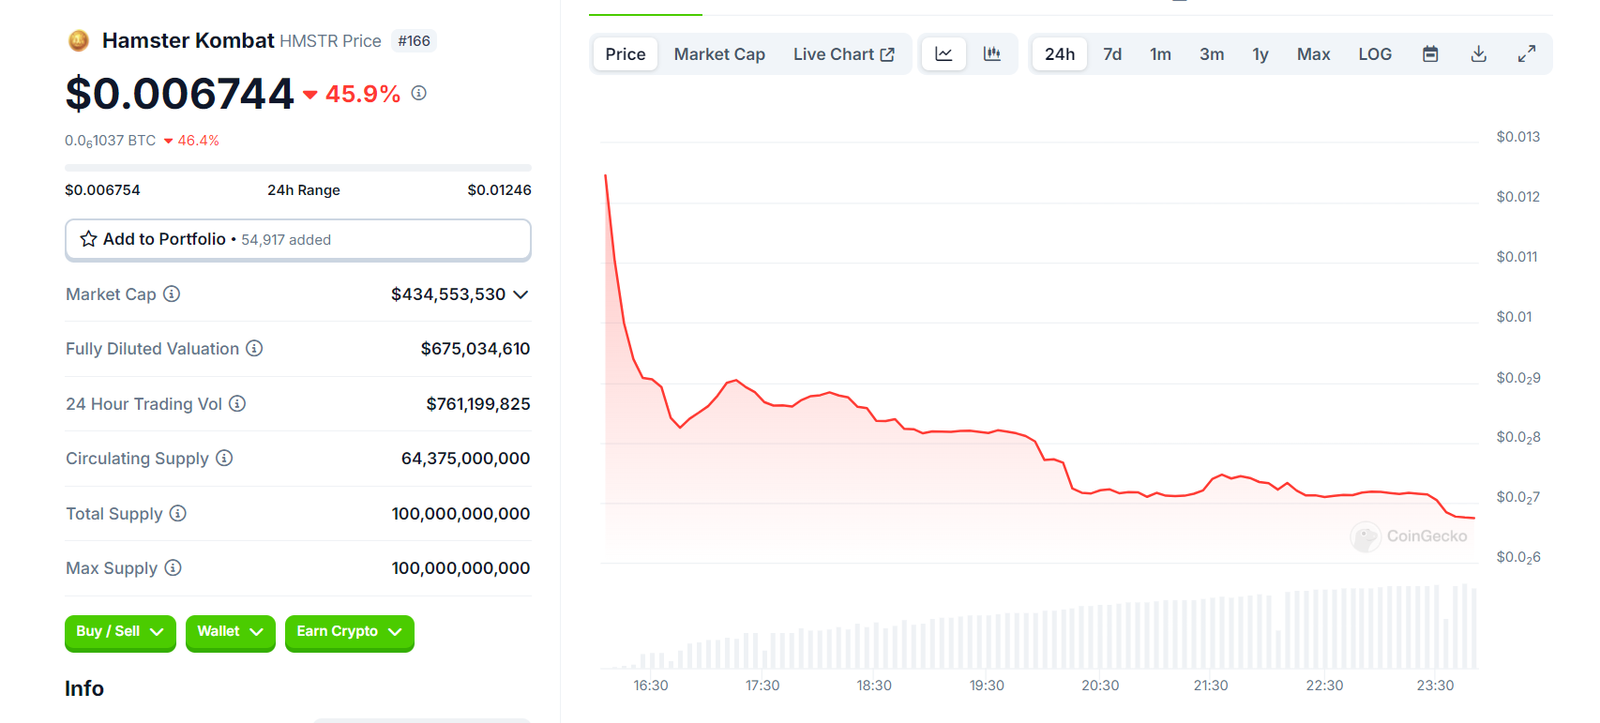1600x723 pixels.
Task: Click the 54,917 added count text
Action: (286, 240)
